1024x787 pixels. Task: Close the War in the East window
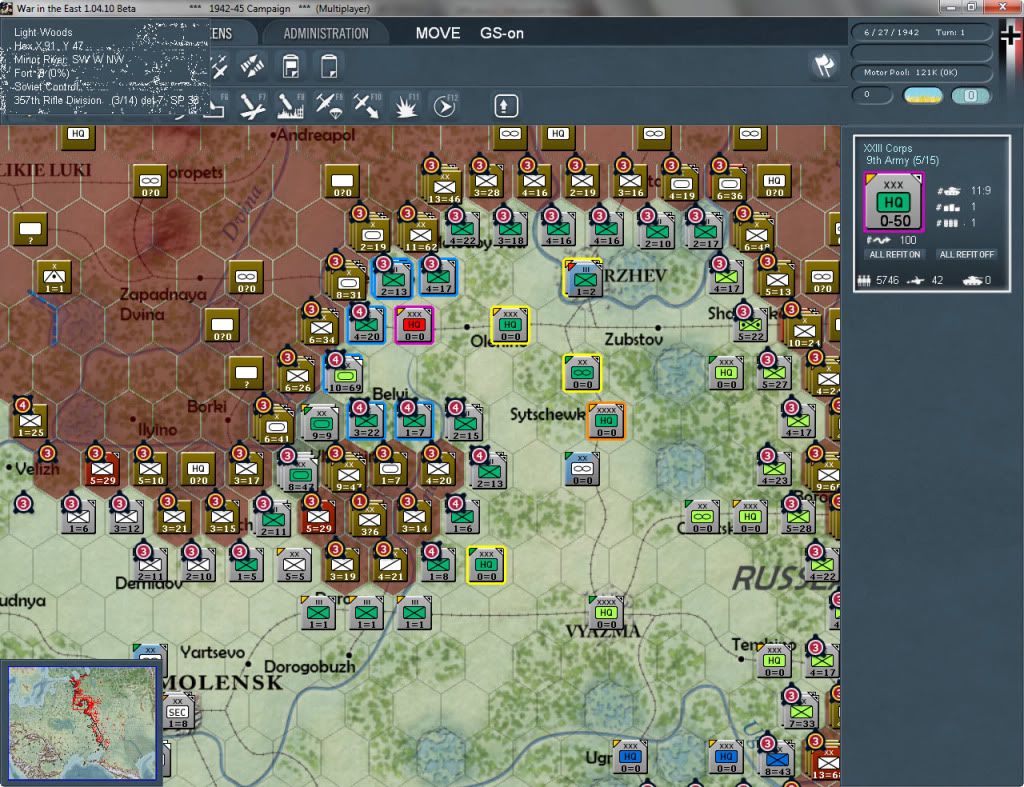click(1002, 7)
